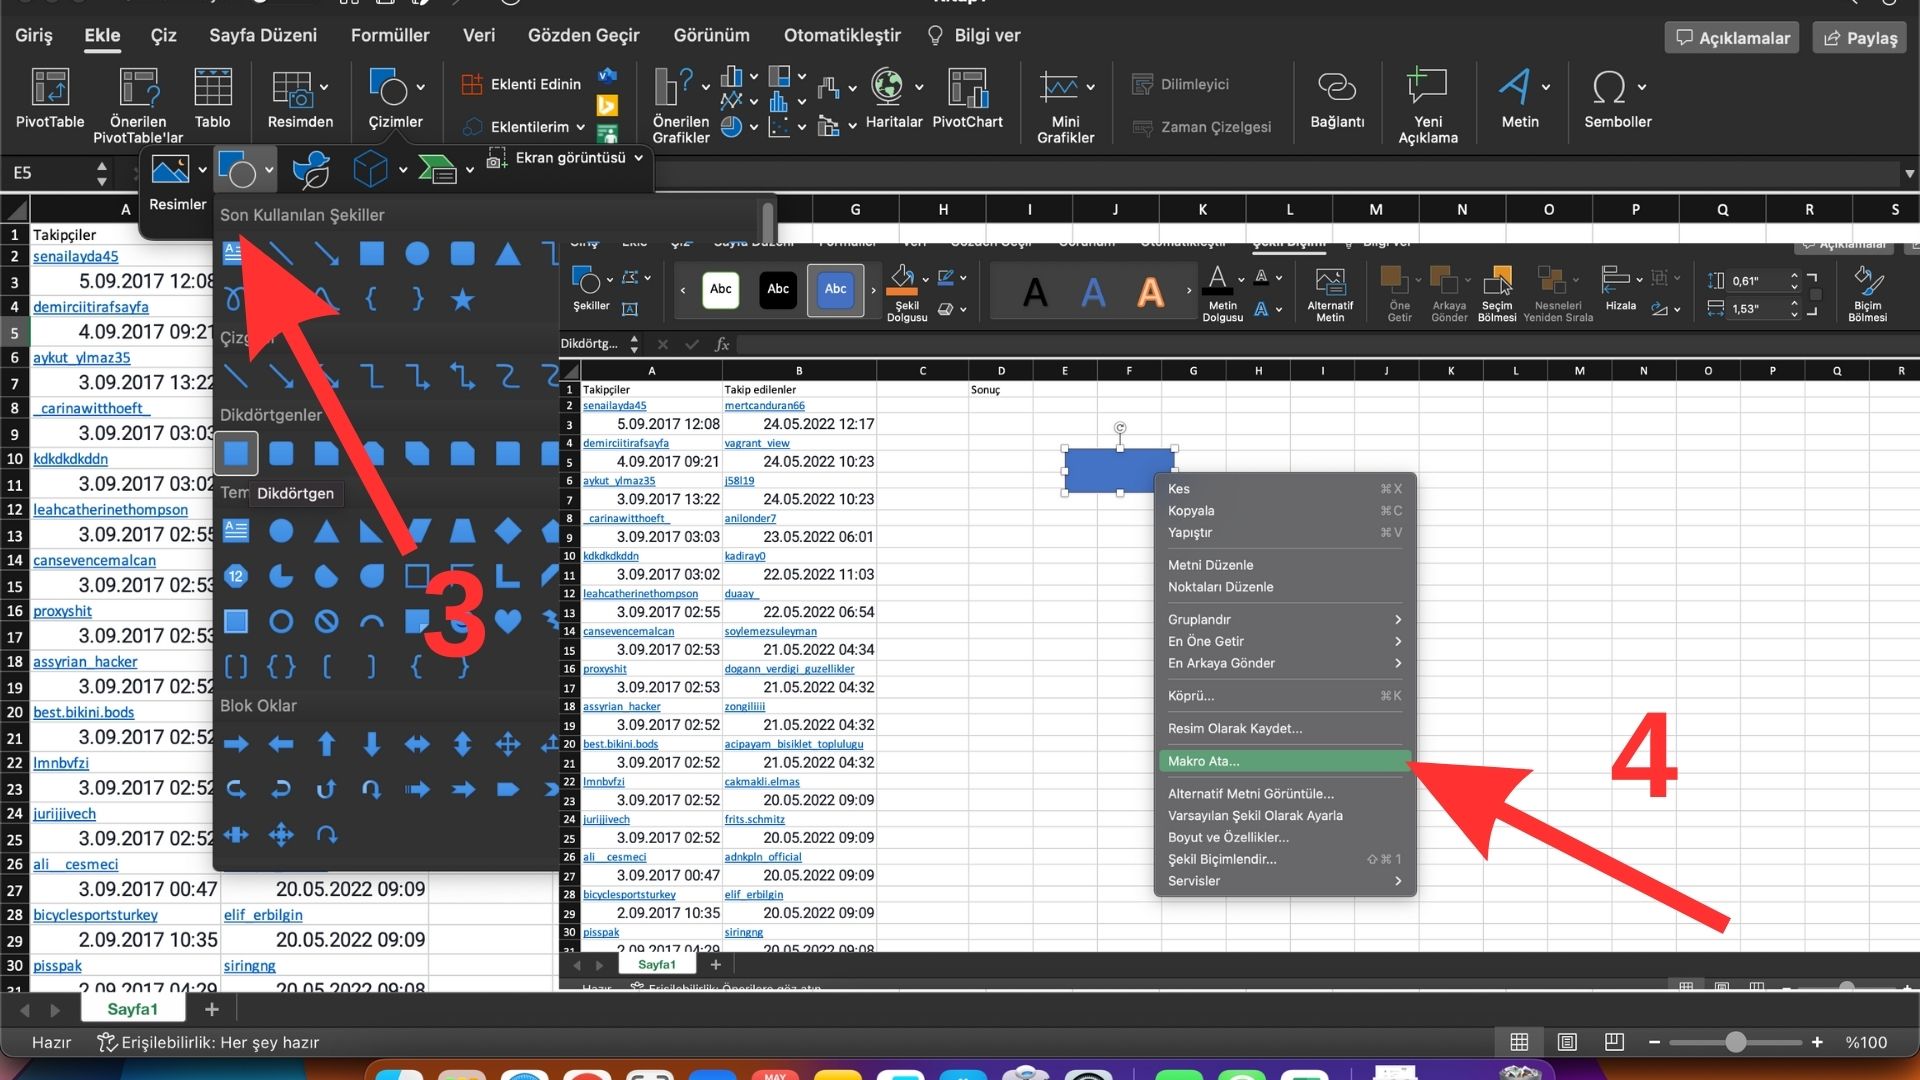This screenshot has width=1920, height=1080.
Task: Expand the Mini Grafikler dropdown
Action: point(1090,87)
